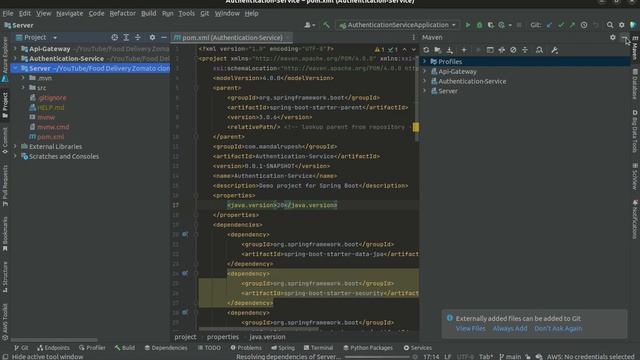Expand the .mvn folder
Screen dimensions: 640x360
(23, 78)
